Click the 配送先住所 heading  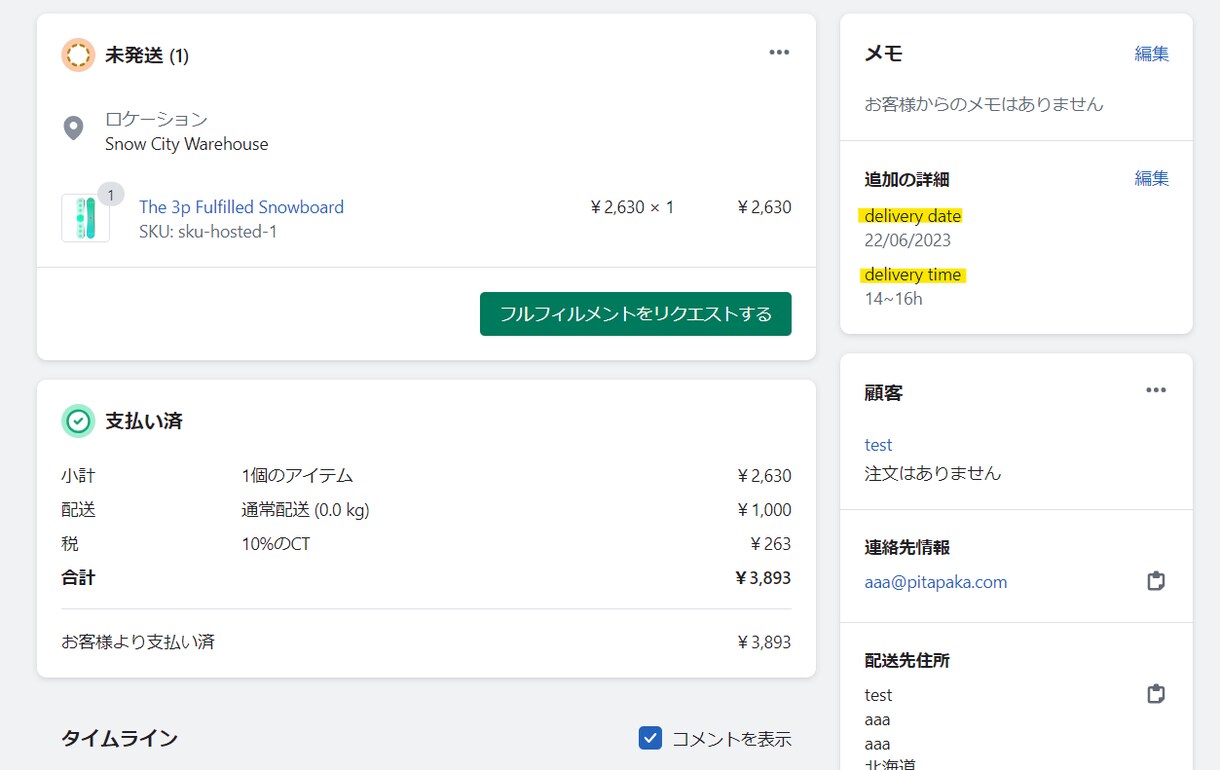[x=907, y=660]
